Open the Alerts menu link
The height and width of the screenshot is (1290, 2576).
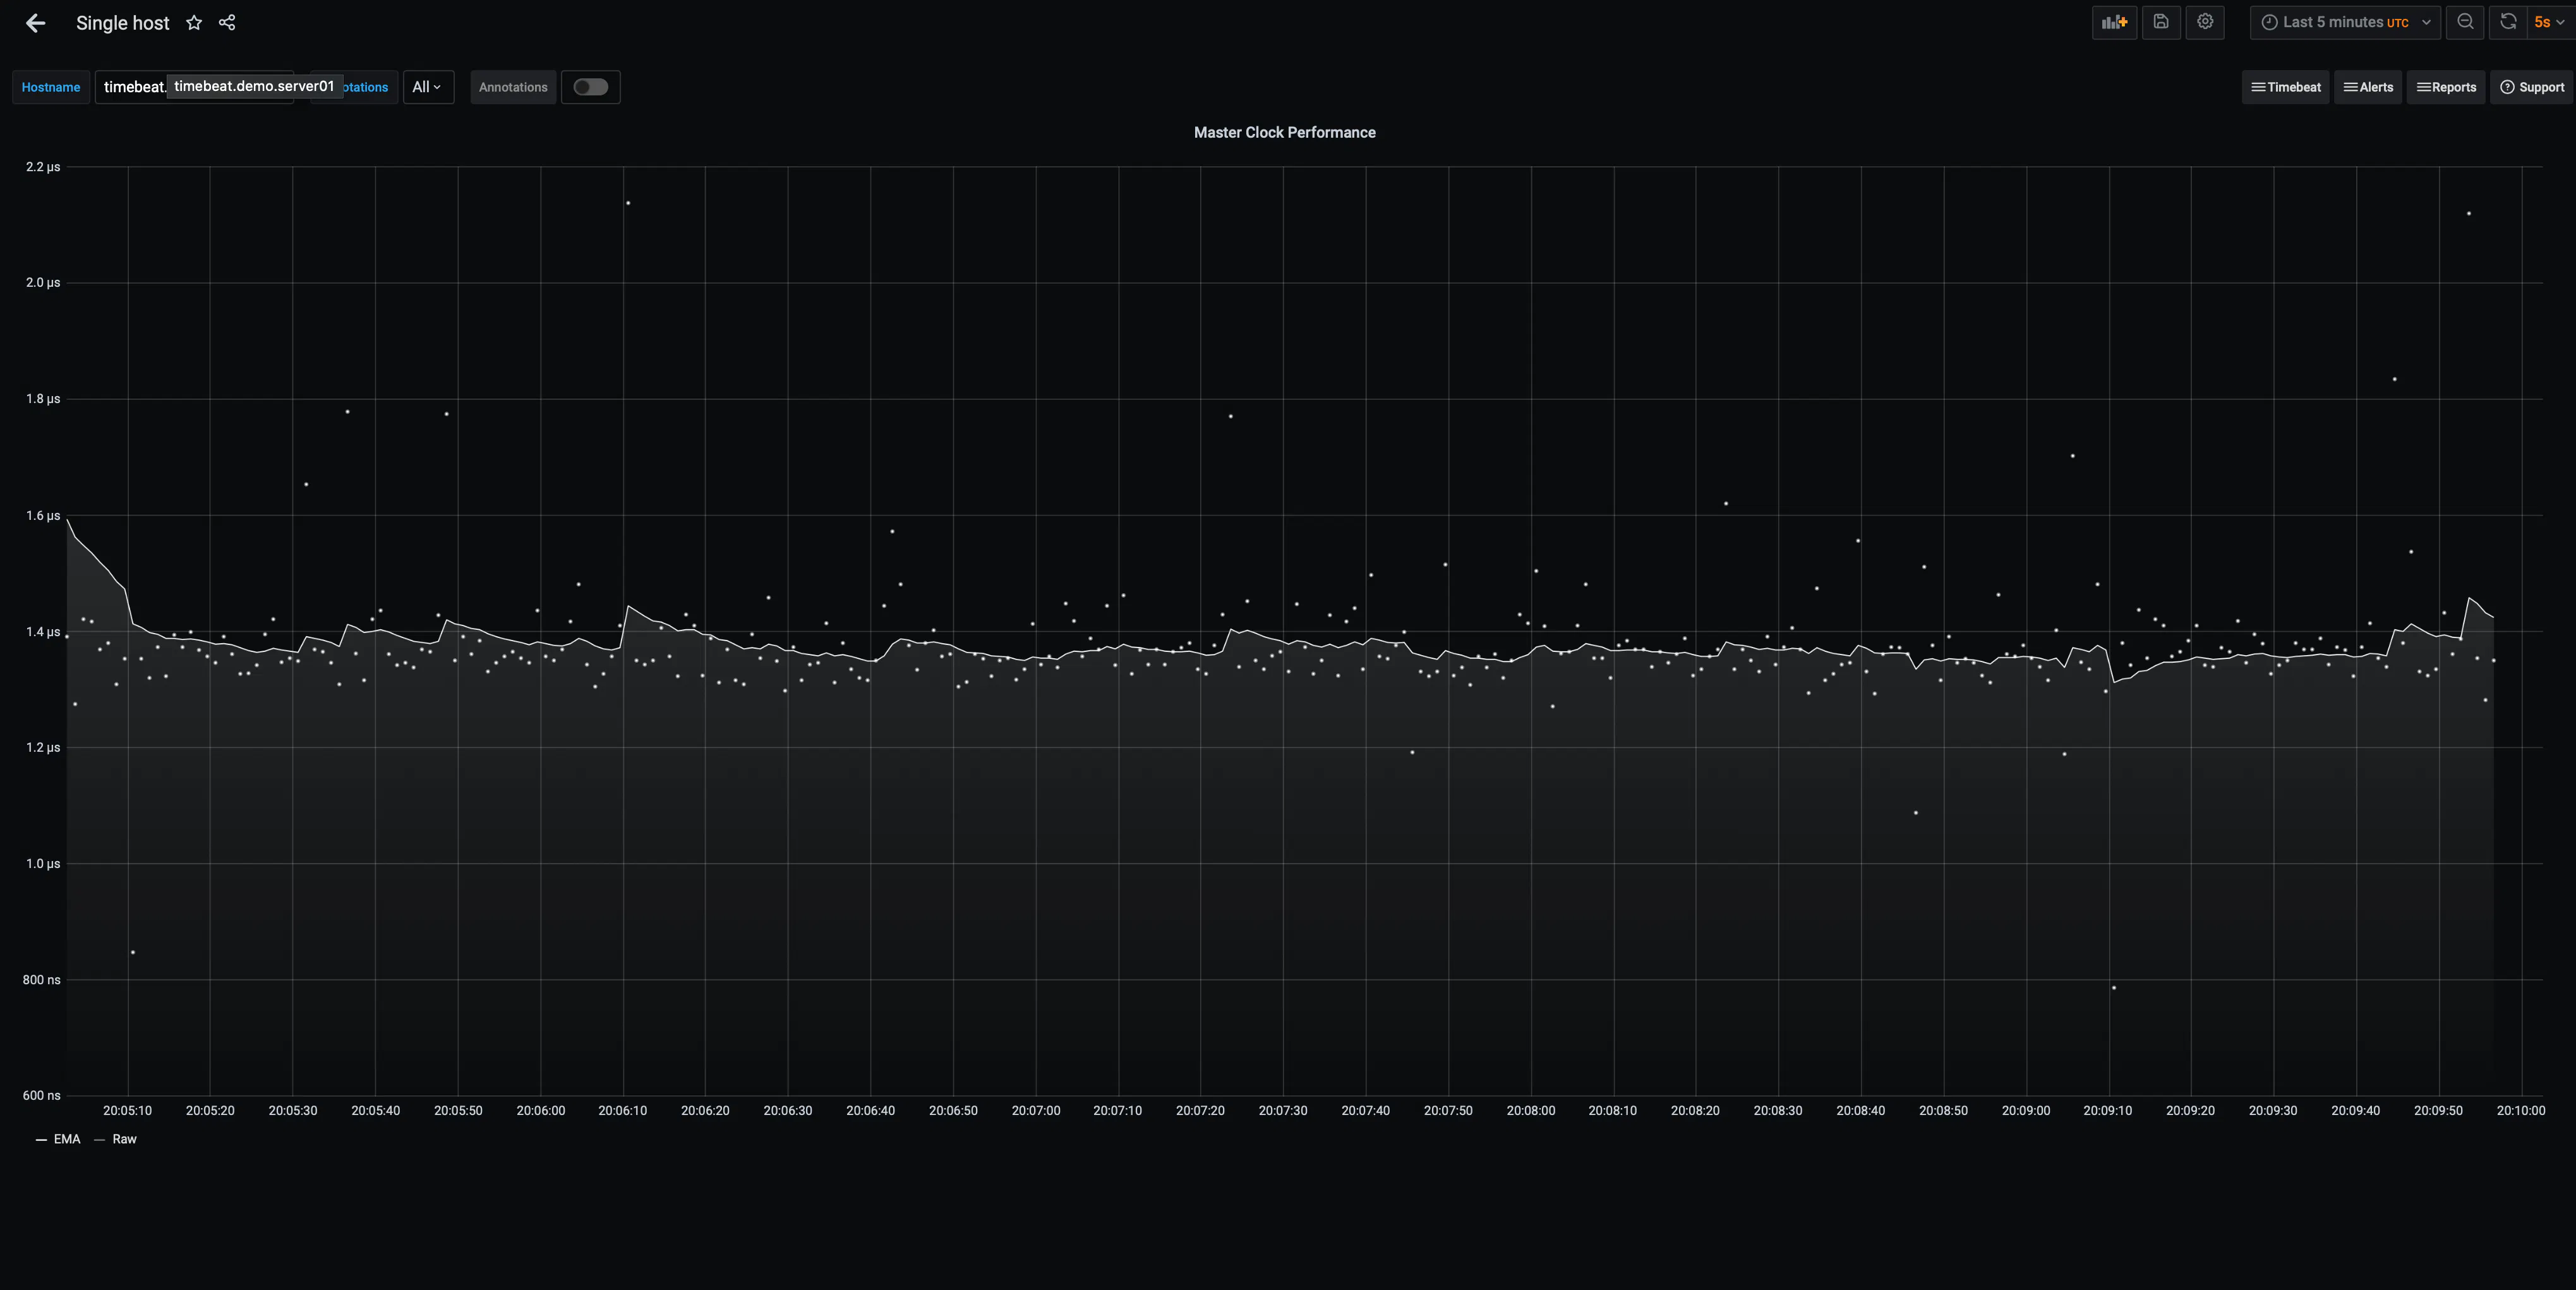[x=2368, y=87]
